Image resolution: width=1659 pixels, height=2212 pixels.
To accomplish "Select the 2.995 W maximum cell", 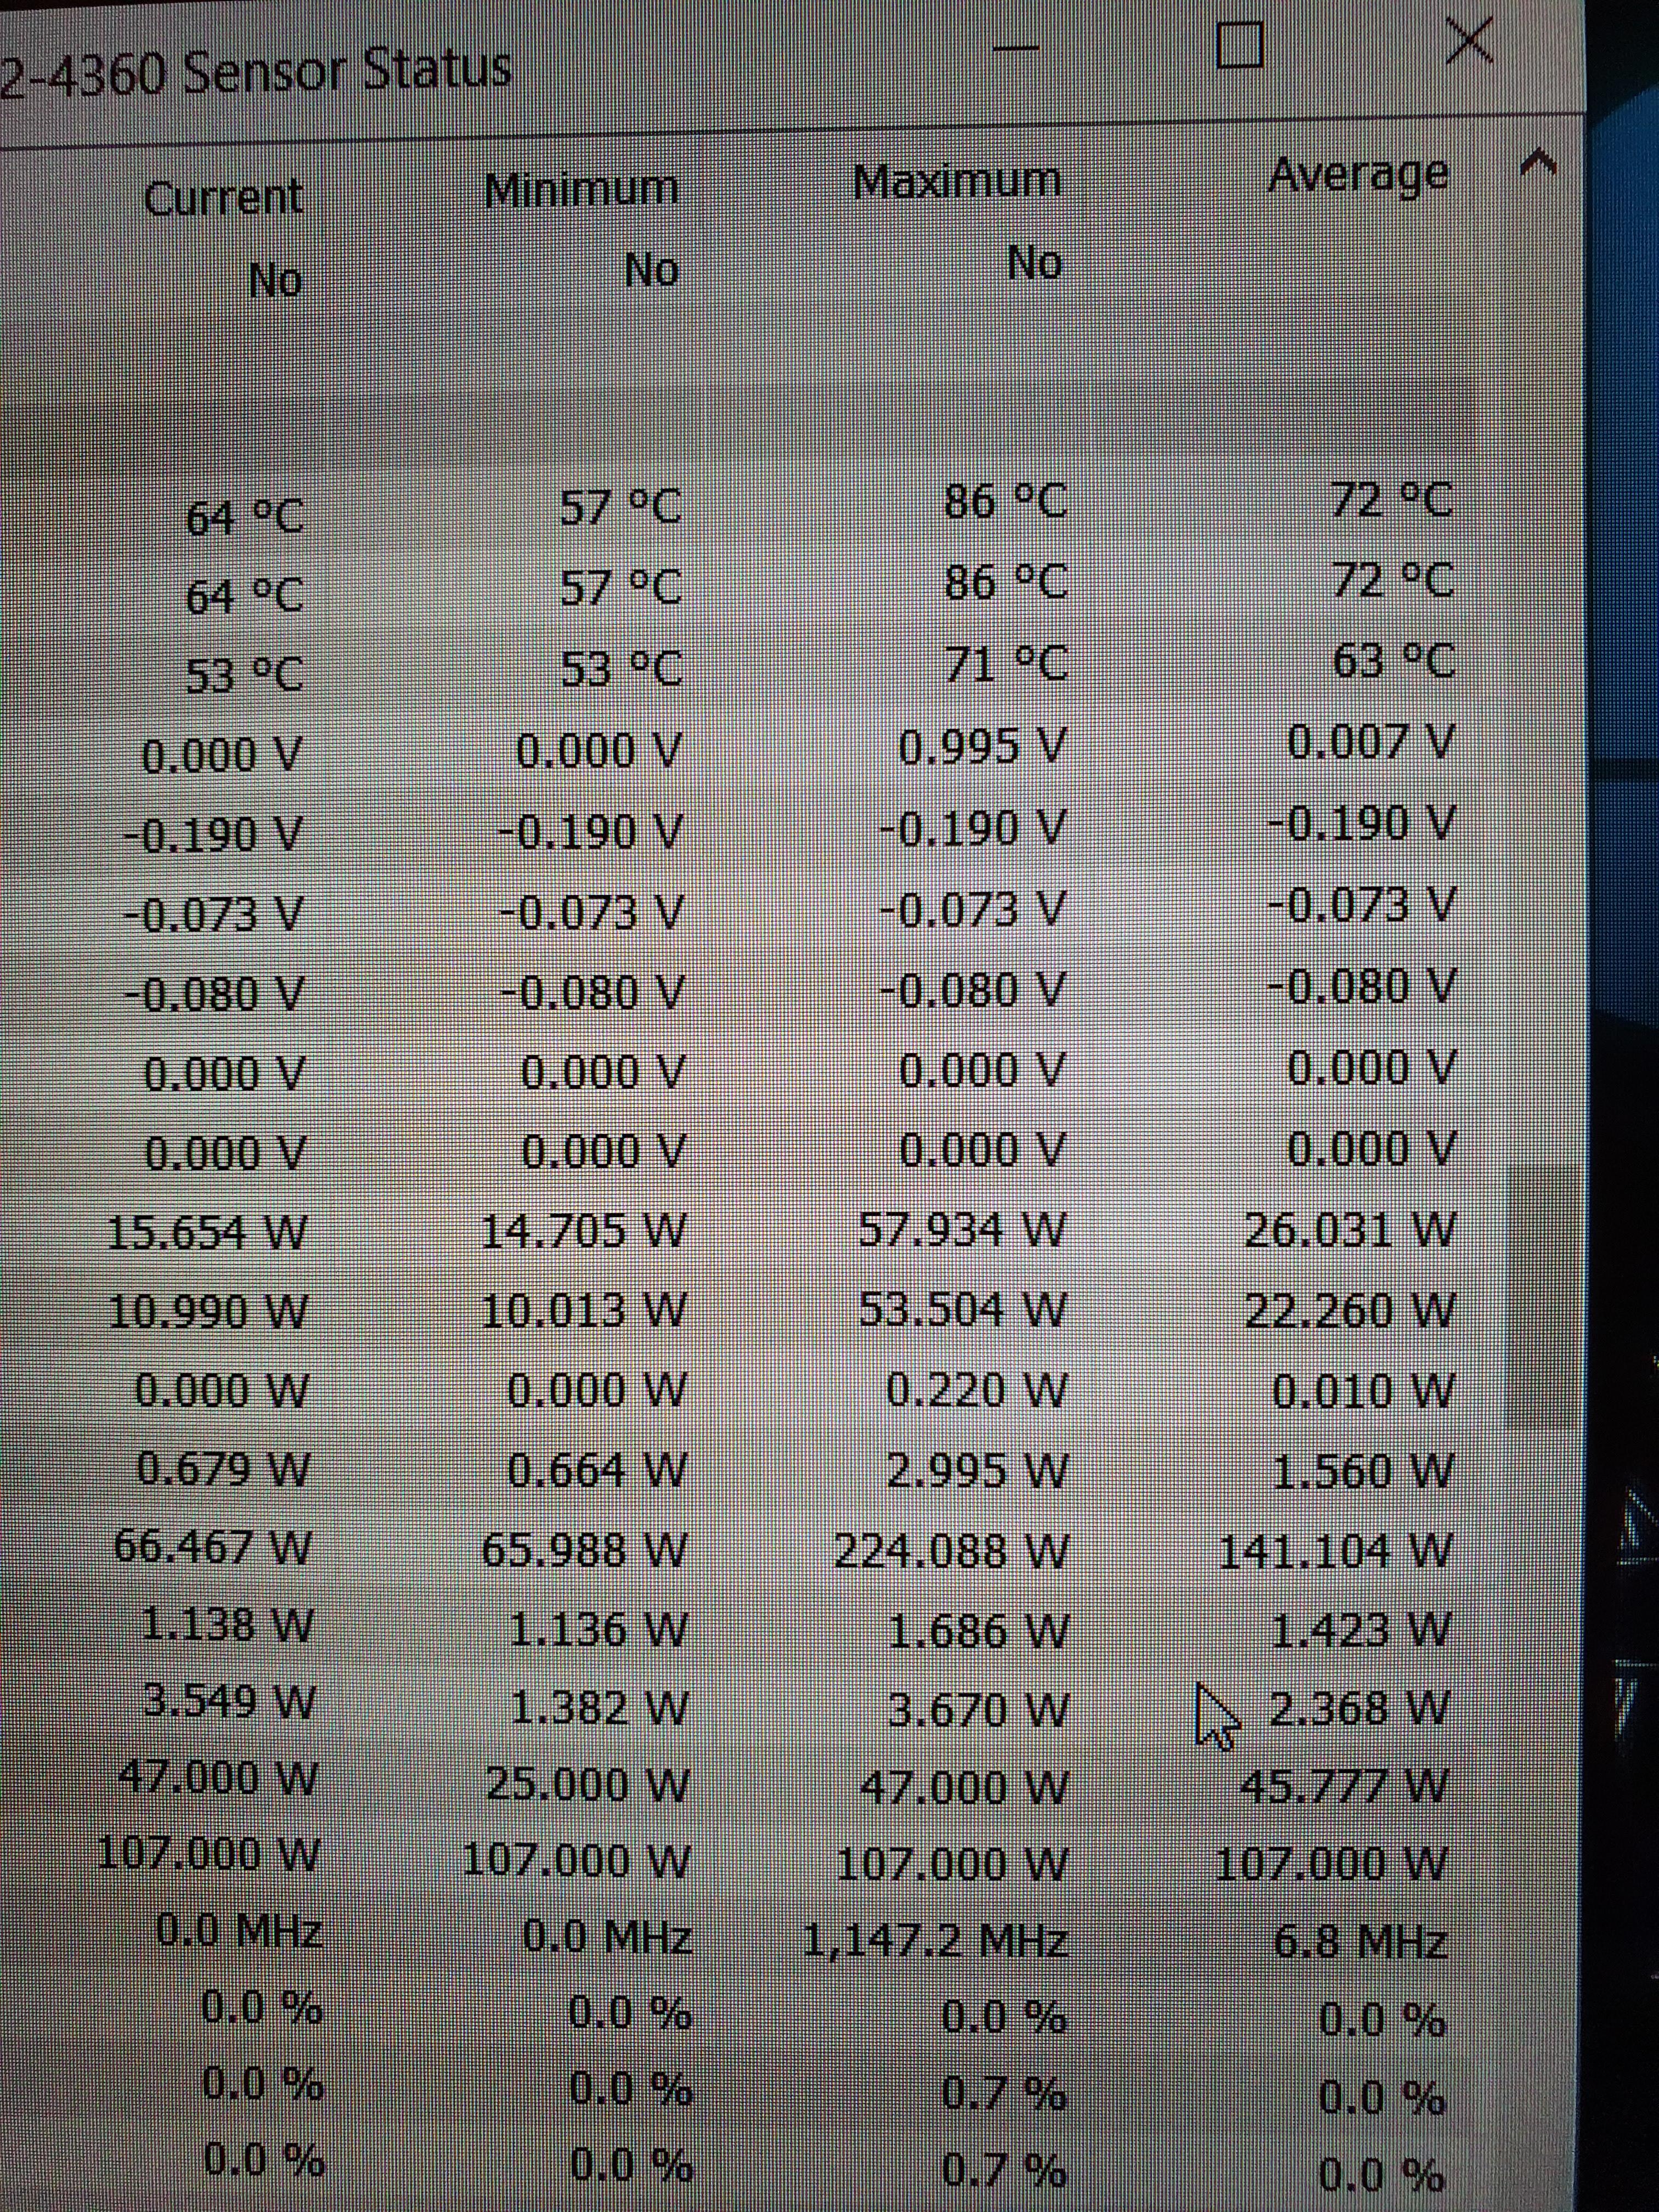I will pos(977,1470).
